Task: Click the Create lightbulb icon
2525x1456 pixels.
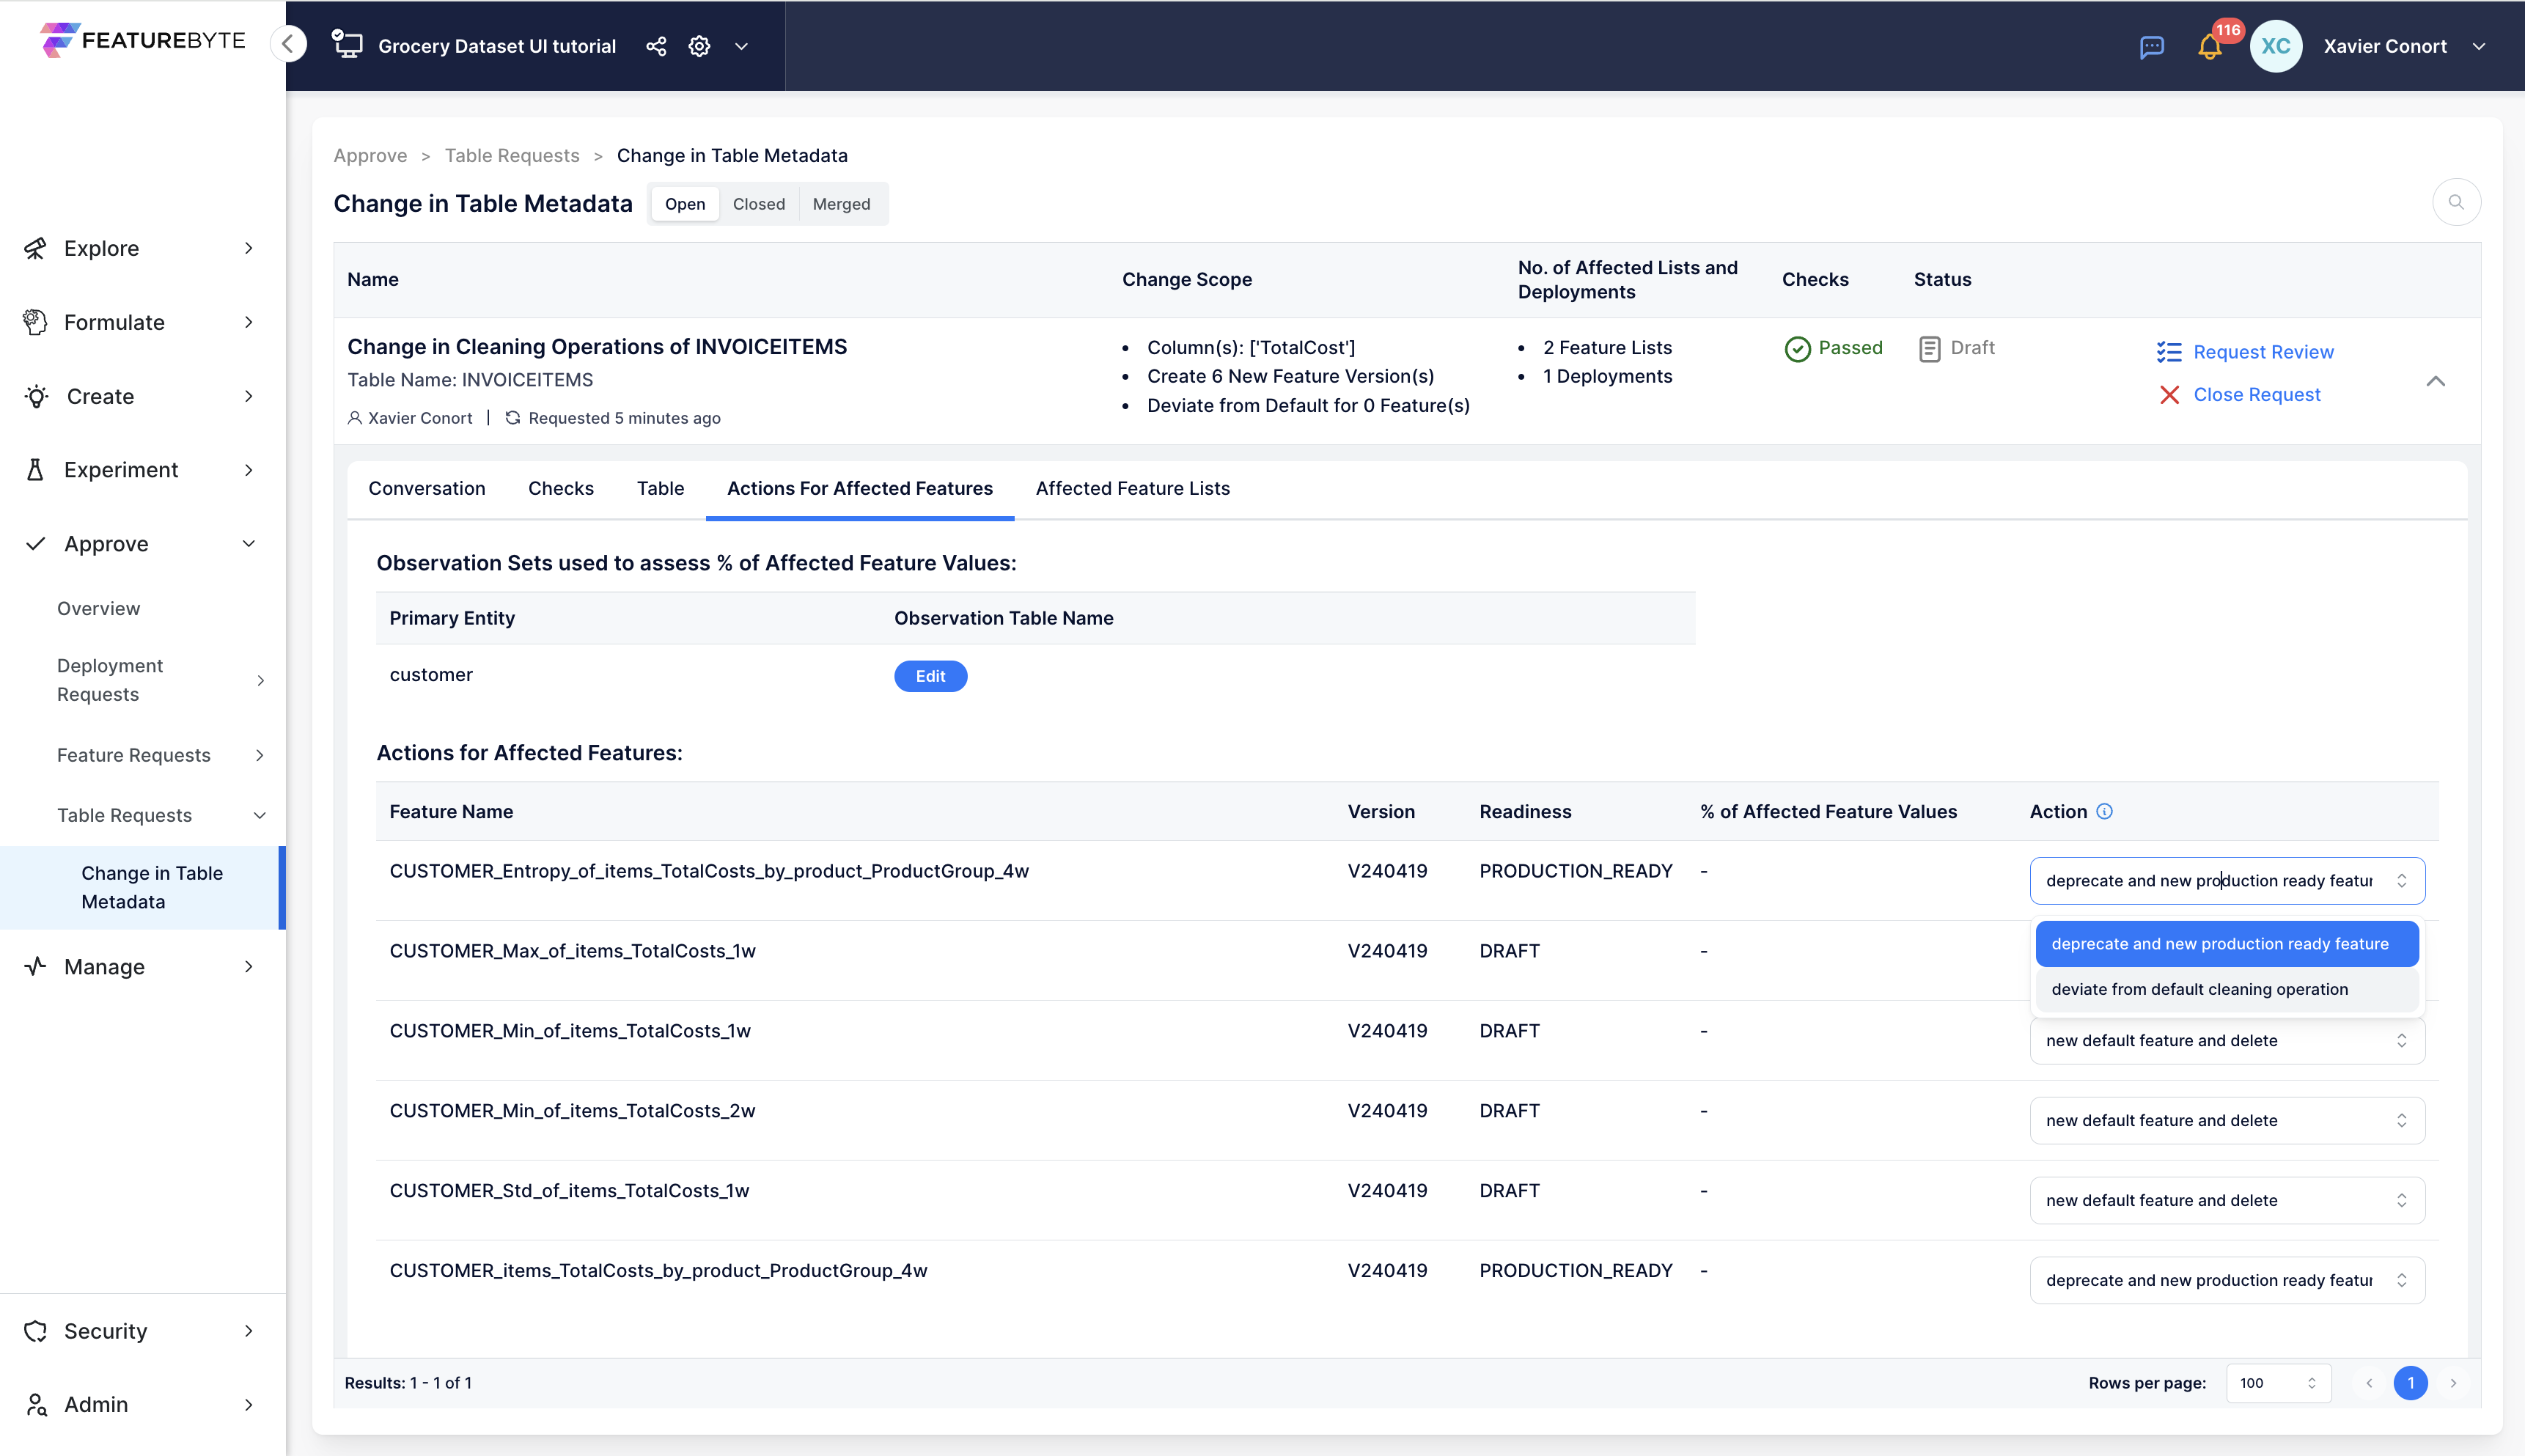Action: click(36, 396)
